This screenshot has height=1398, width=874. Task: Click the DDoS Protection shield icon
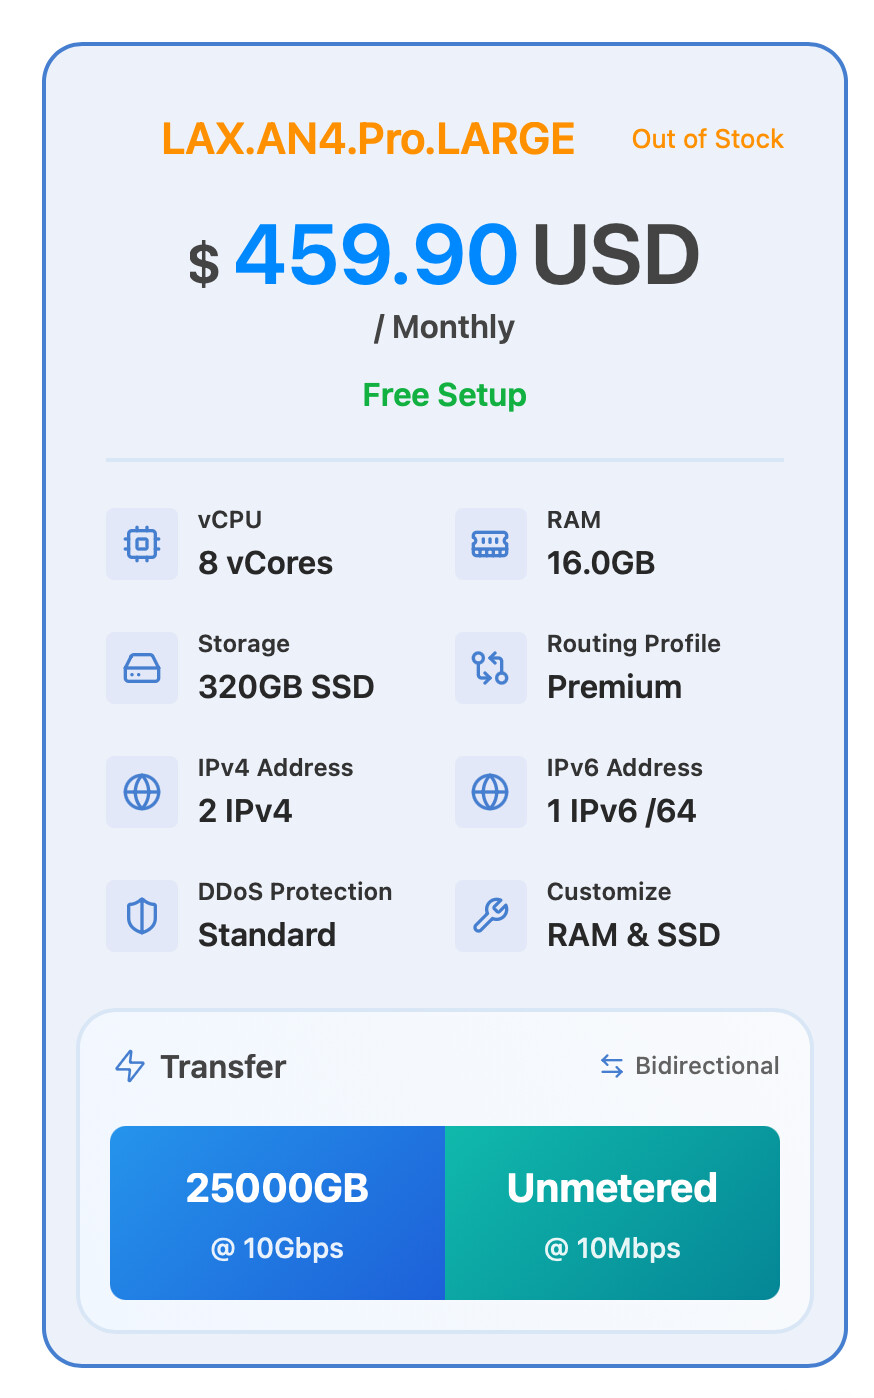[142, 916]
